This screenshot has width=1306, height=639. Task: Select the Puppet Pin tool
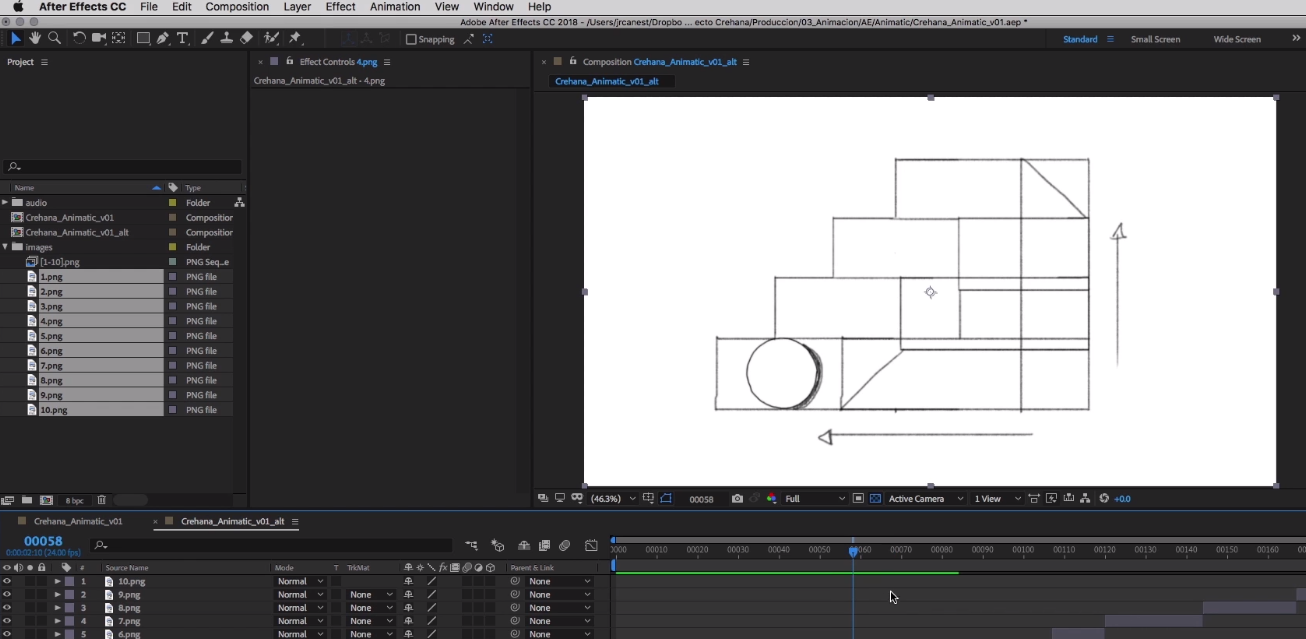(295, 38)
